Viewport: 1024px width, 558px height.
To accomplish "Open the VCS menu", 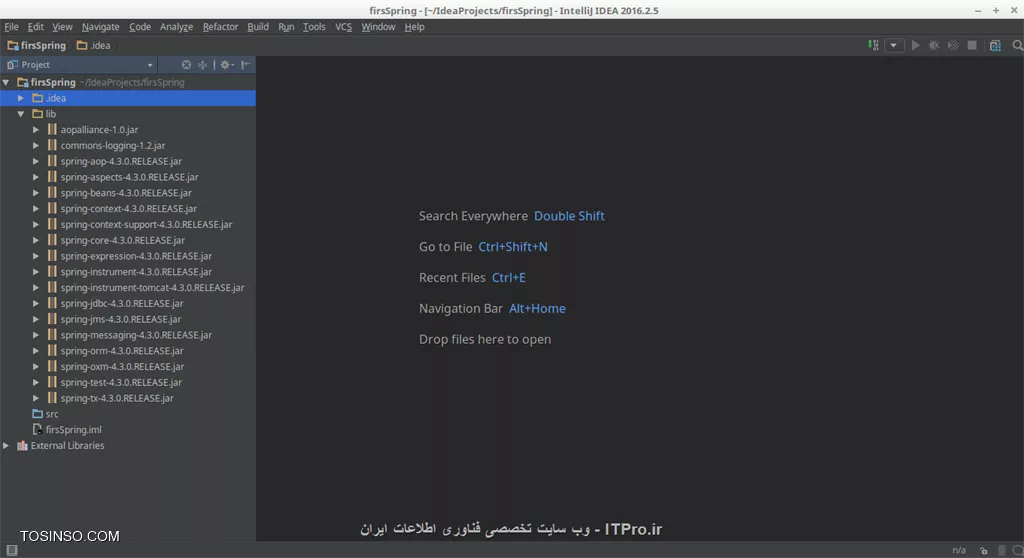I will click(x=344, y=27).
